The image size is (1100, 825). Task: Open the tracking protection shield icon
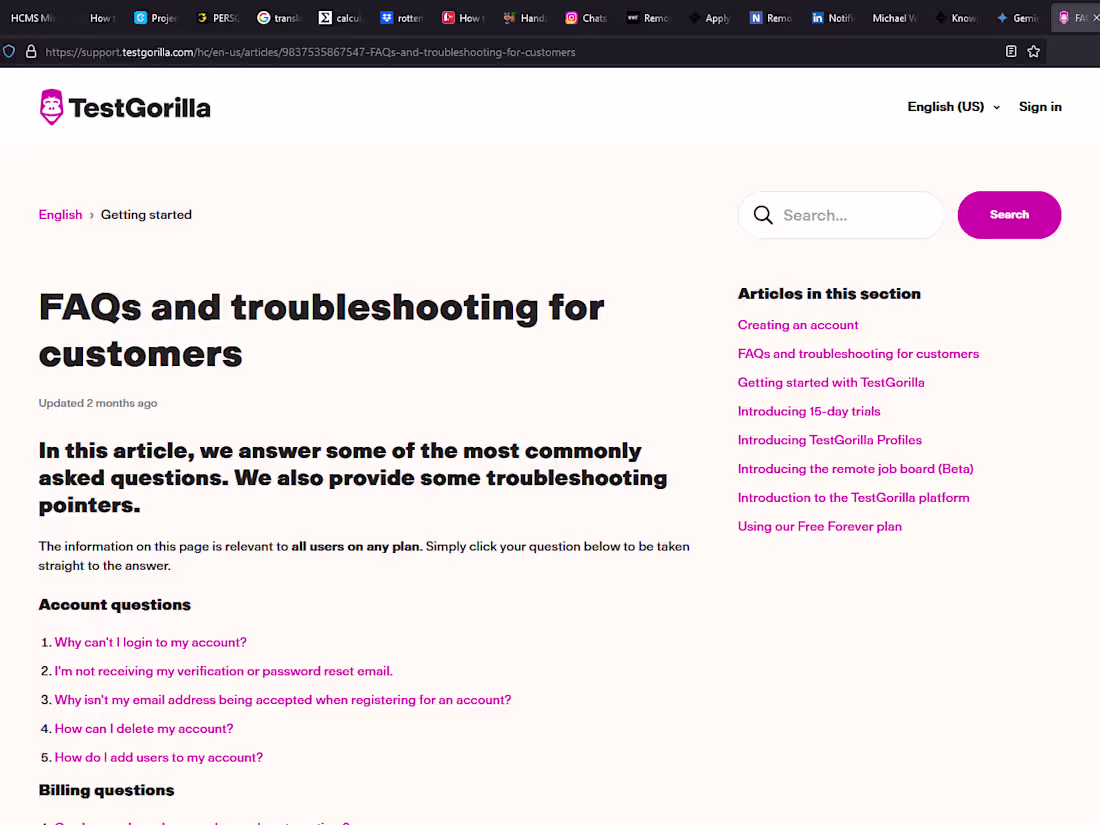tap(9, 51)
